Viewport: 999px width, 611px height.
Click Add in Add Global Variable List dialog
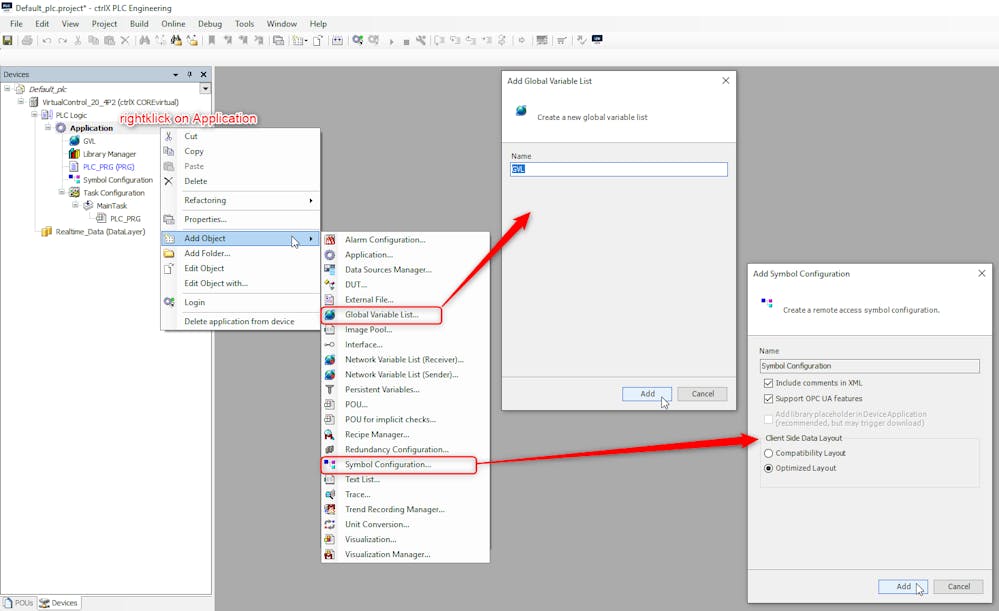coord(647,394)
